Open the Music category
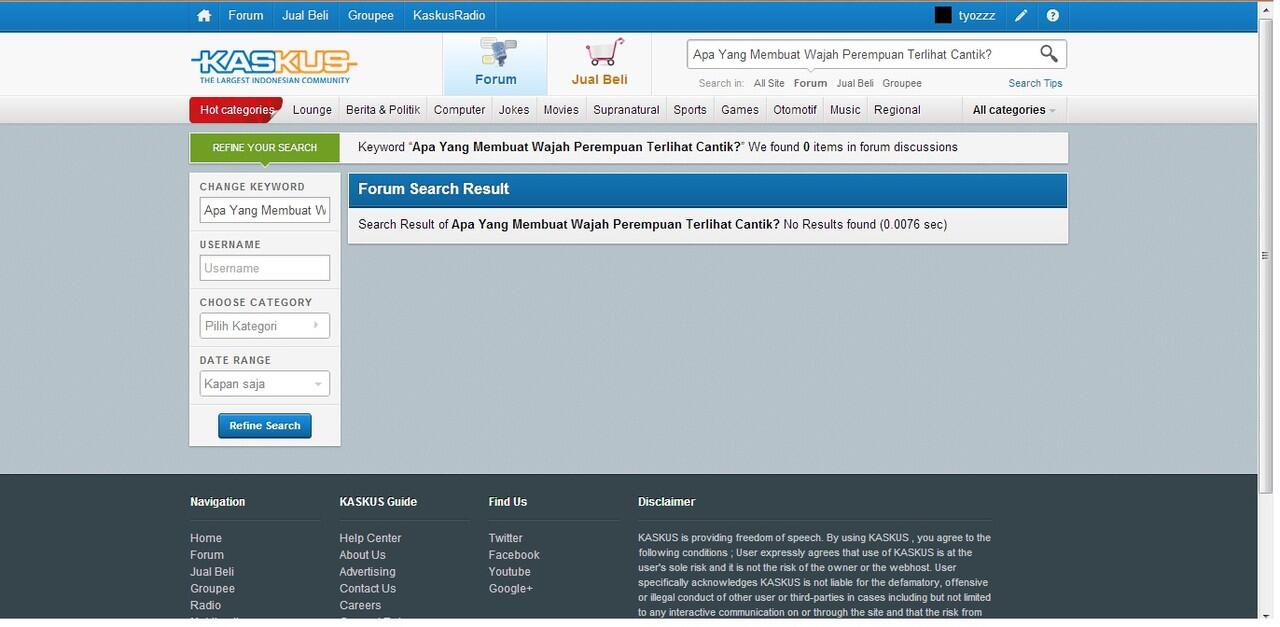 845,110
